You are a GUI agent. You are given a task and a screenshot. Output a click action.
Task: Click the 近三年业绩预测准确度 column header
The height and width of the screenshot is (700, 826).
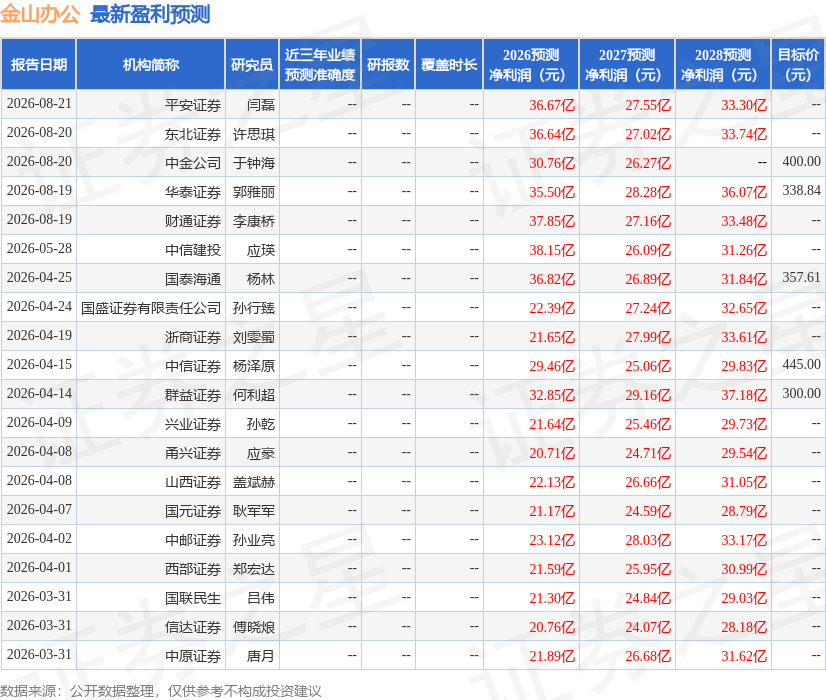(320, 64)
